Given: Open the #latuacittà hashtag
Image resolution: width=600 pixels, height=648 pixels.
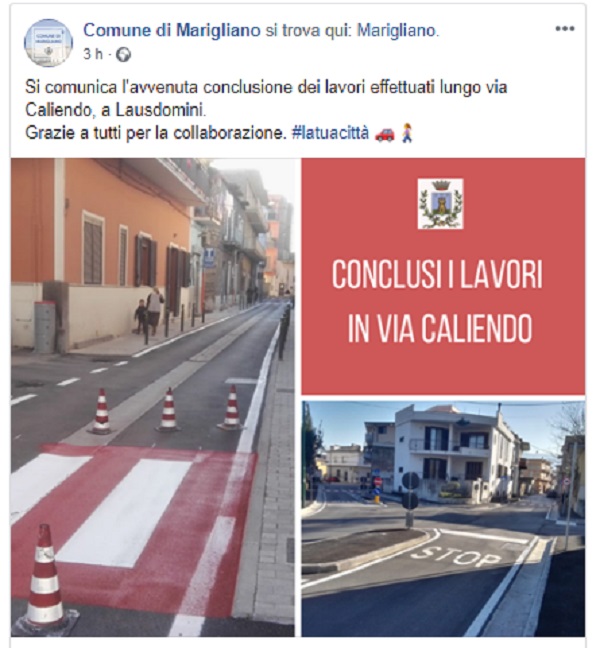Looking at the screenshot, I should click(330, 133).
